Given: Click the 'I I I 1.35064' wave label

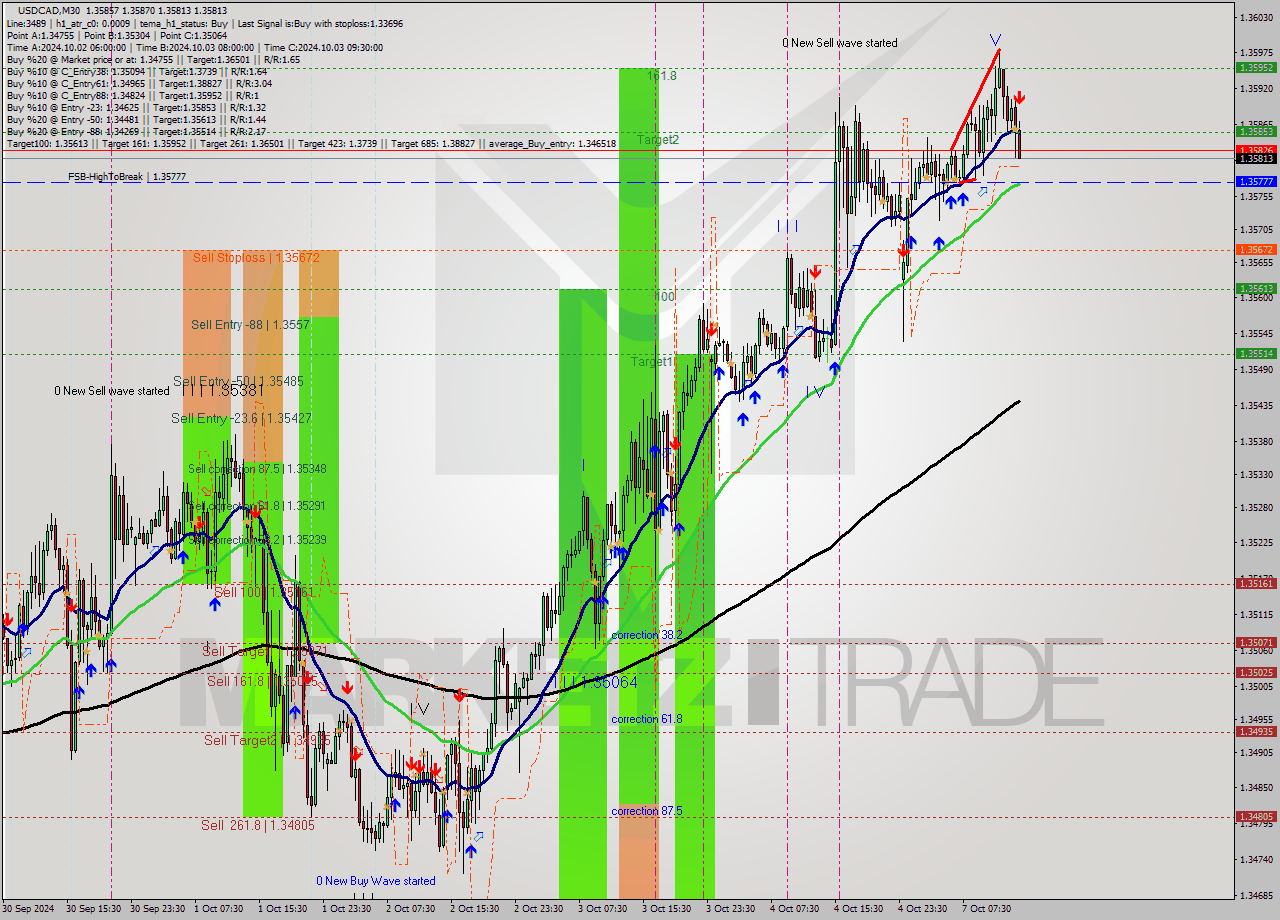Looking at the screenshot, I should click(x=600, y=682).
